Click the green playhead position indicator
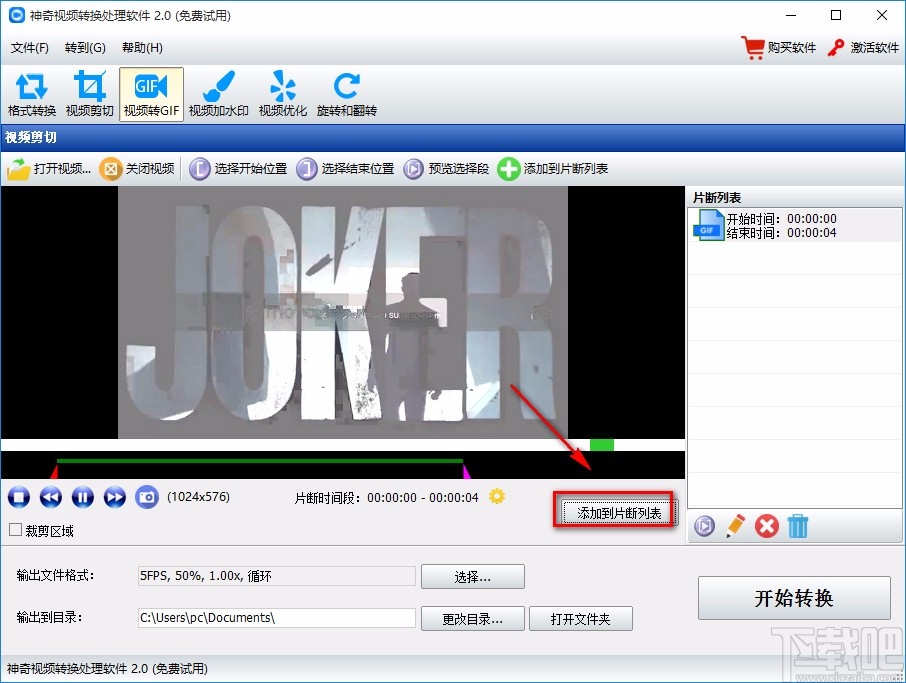The width and height of the screenshot is (906, 683). click(601, 445)
